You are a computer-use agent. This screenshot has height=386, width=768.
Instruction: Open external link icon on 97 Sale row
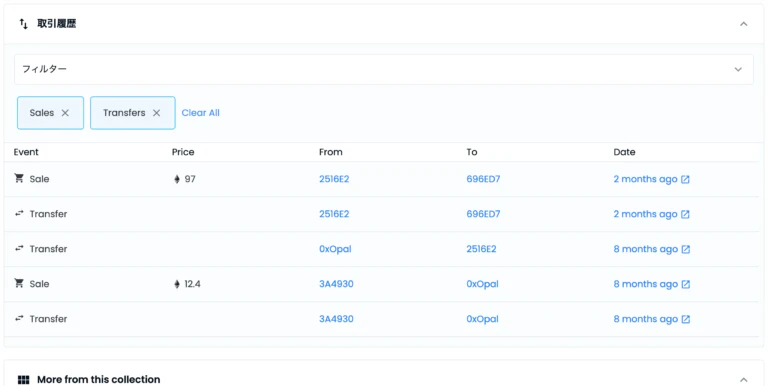[x=685, y=179]
